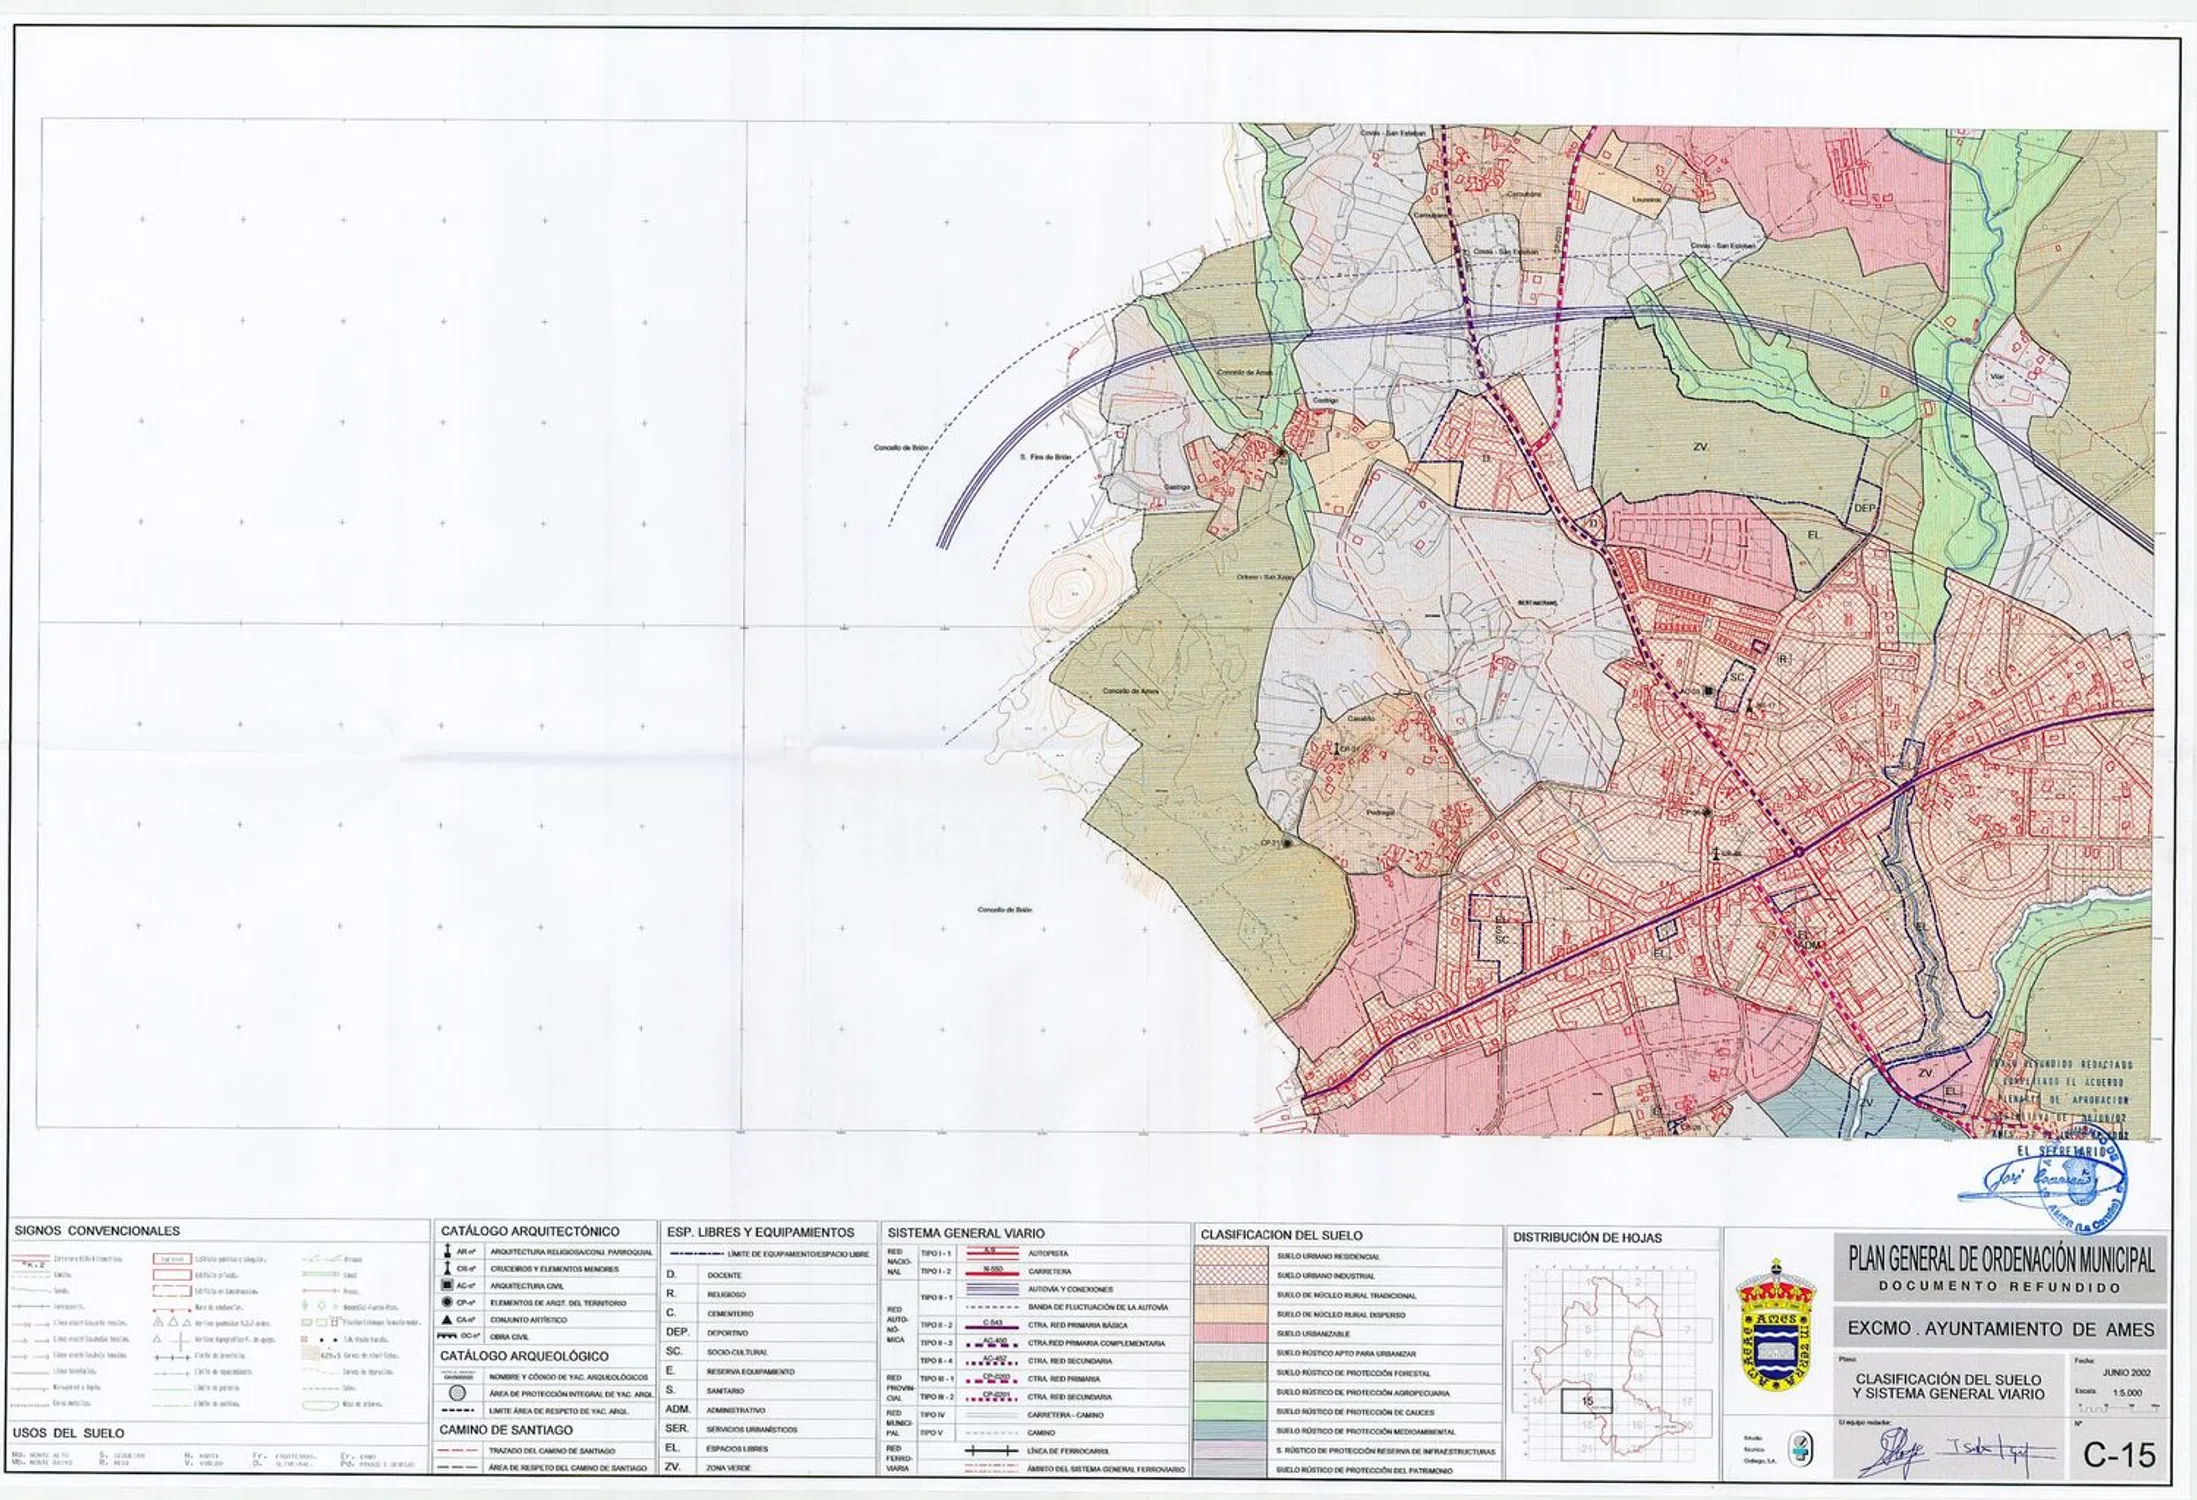Click the Plan General de Ordenación Municipal title
Image resolution: width=2197 pixels, height=1500 pixels.
(x=2001, y=1259)
